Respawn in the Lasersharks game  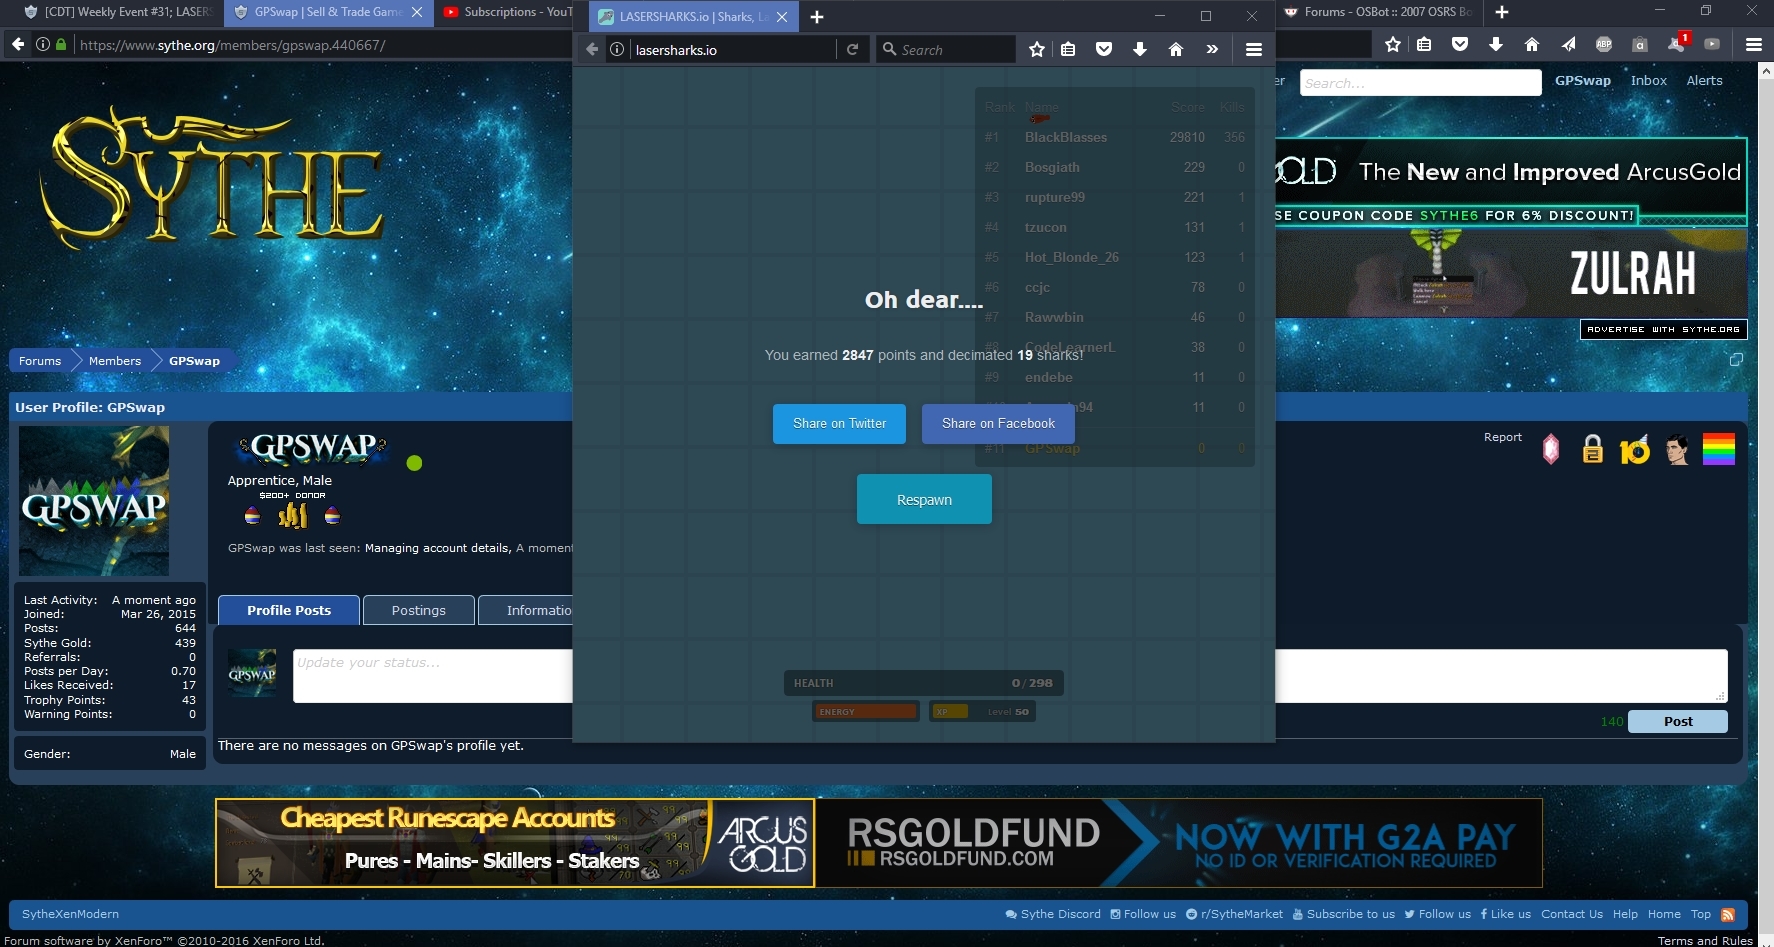point(924,499)
